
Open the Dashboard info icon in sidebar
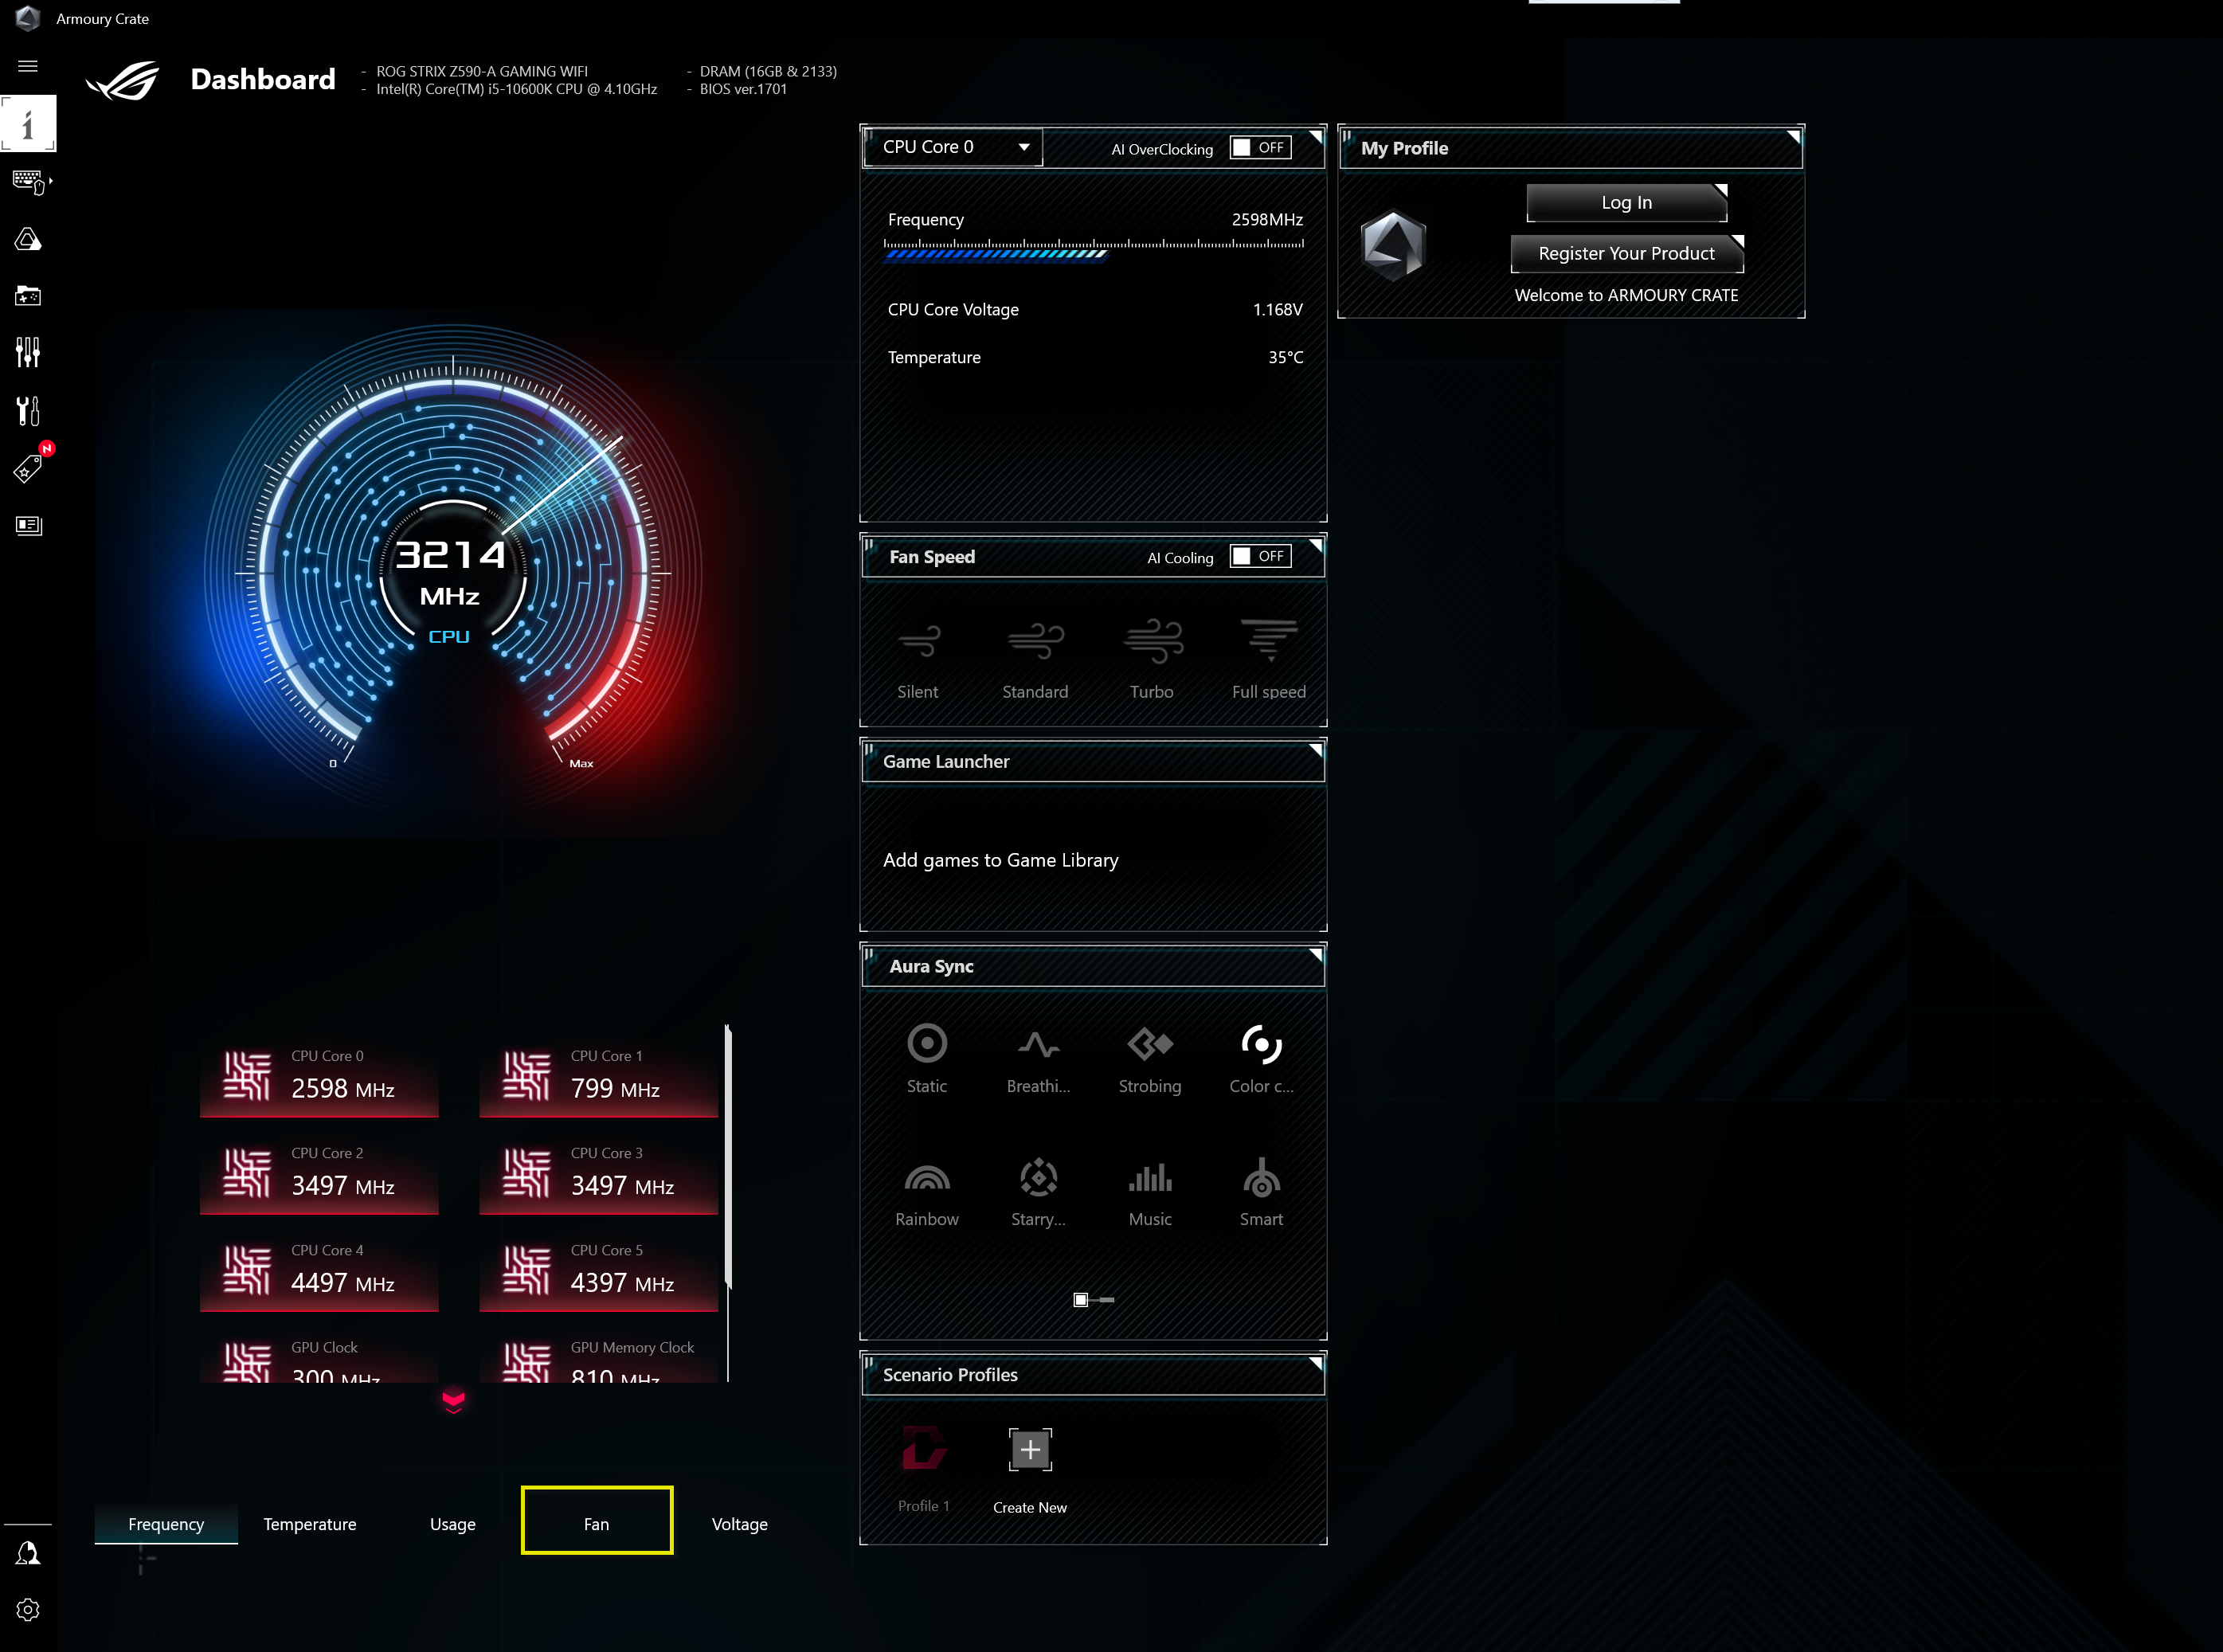click(28, 124)
